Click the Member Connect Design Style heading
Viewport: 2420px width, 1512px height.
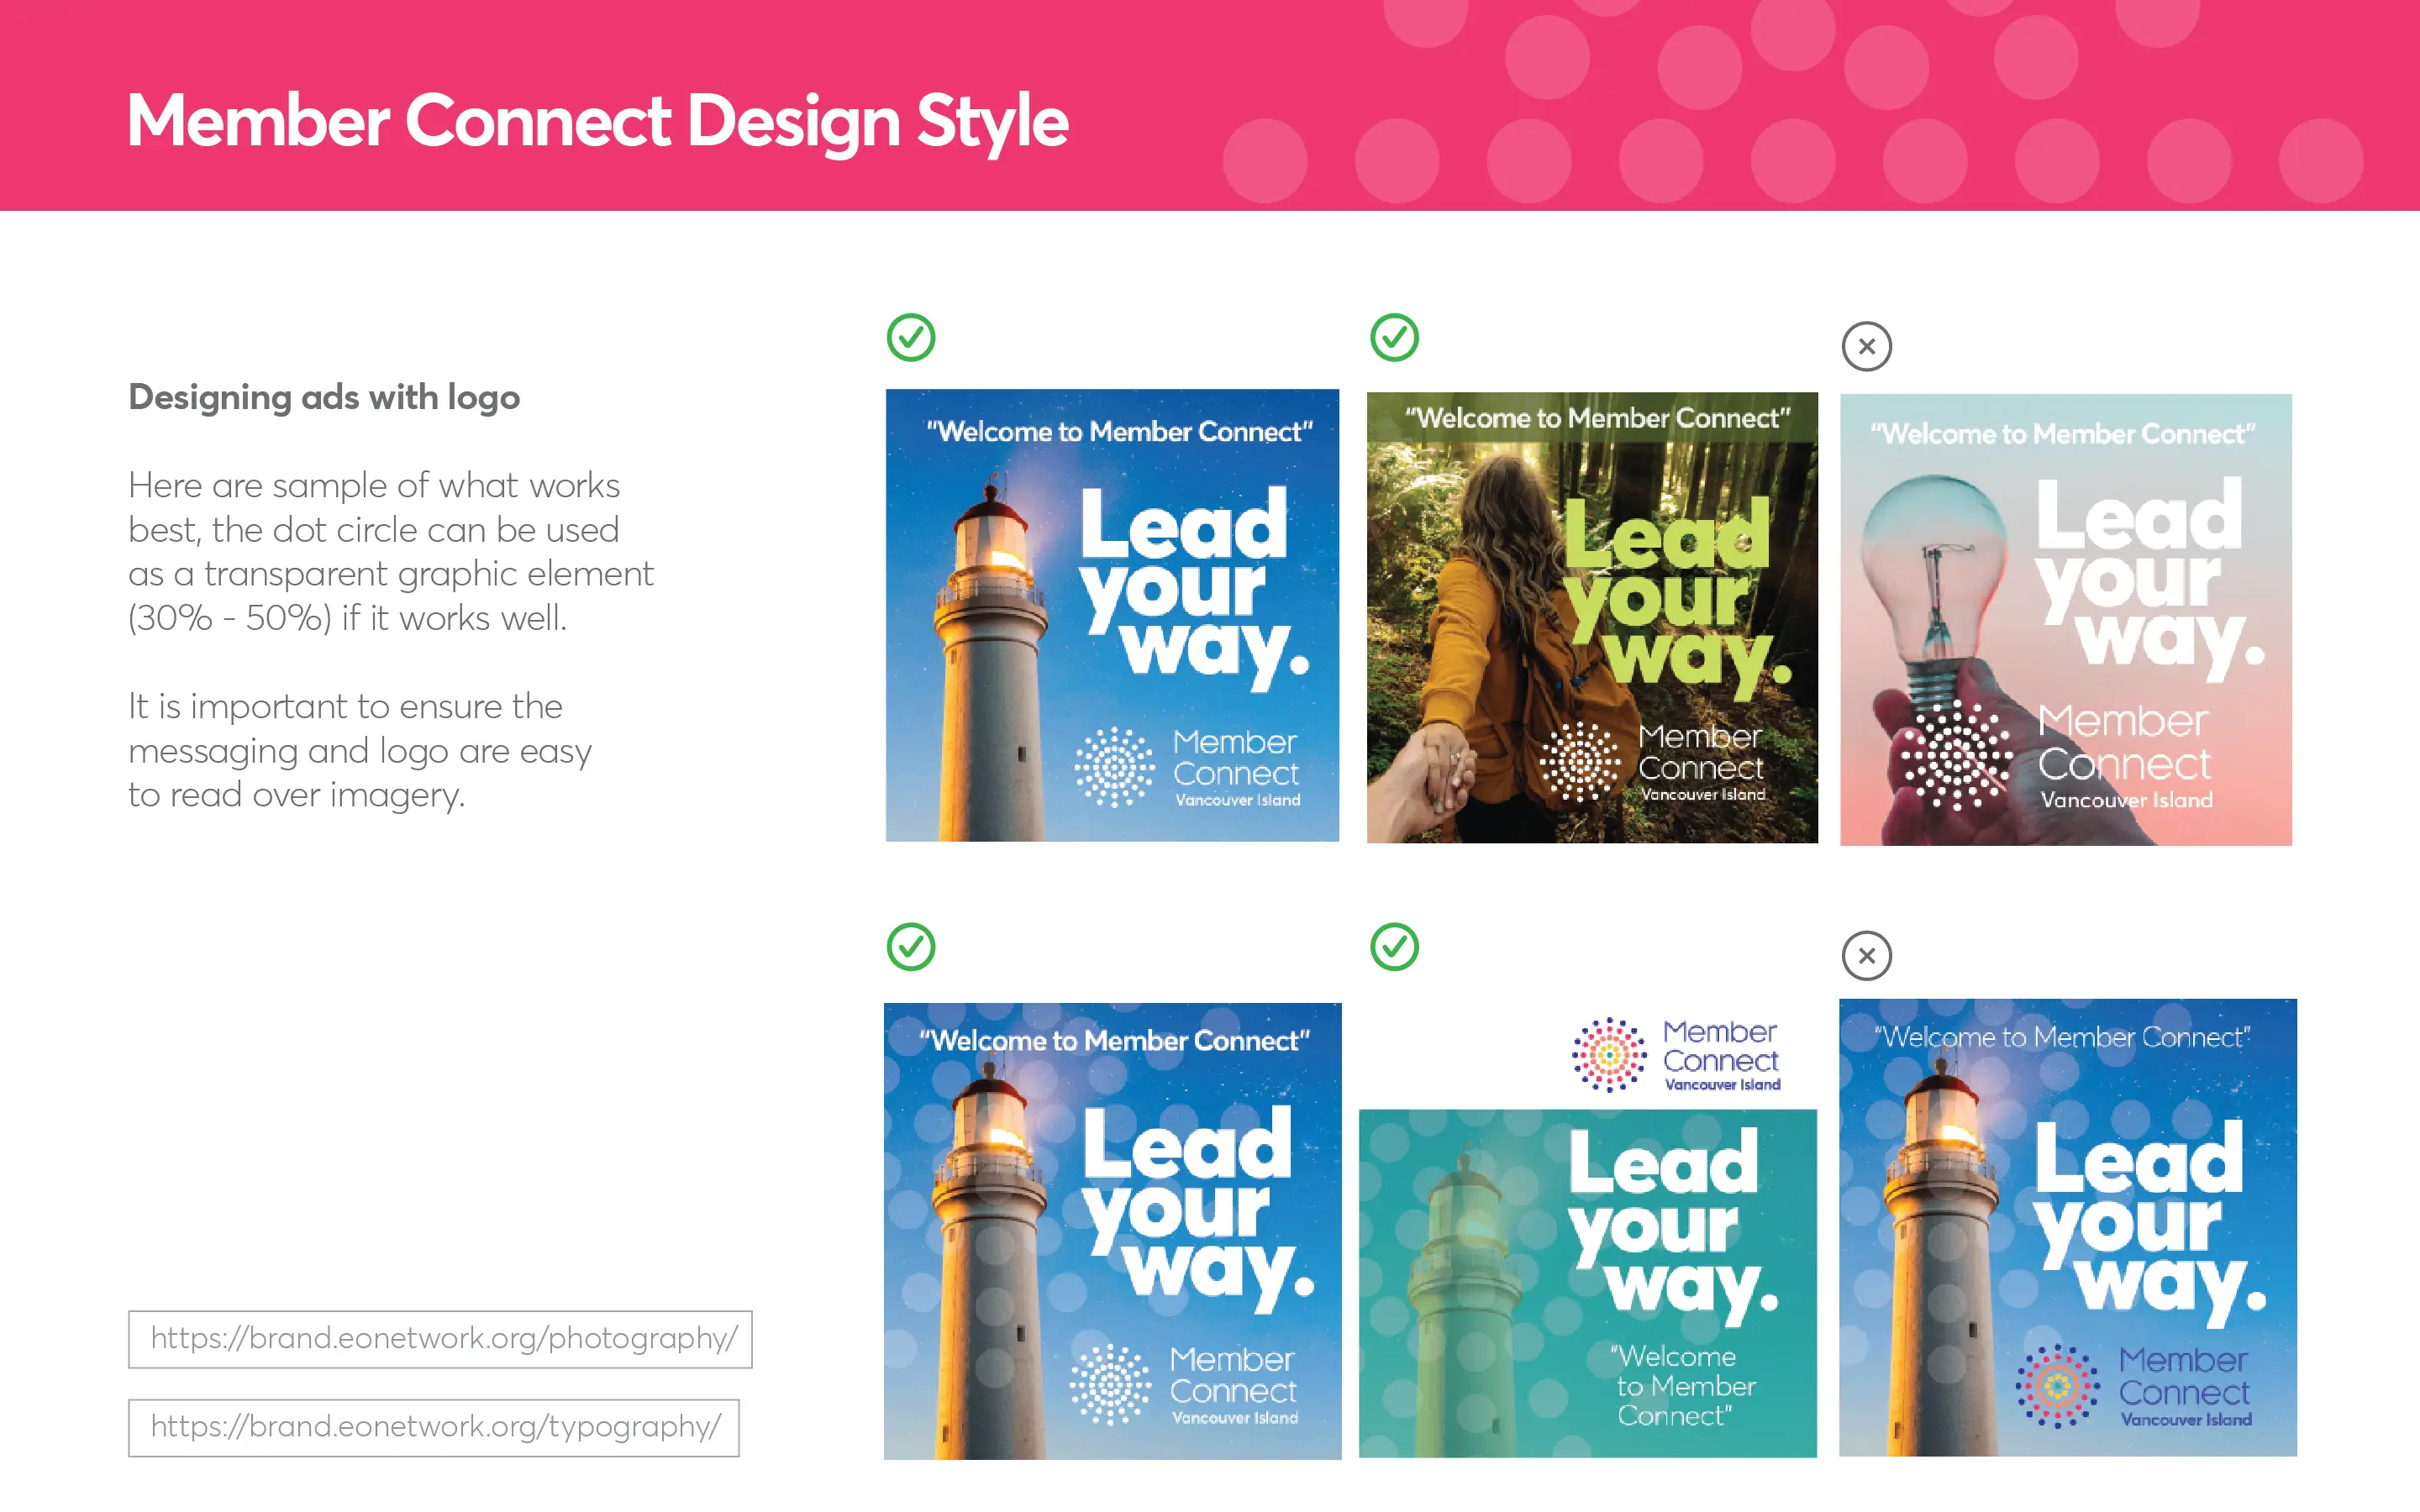tap(597, 121)
